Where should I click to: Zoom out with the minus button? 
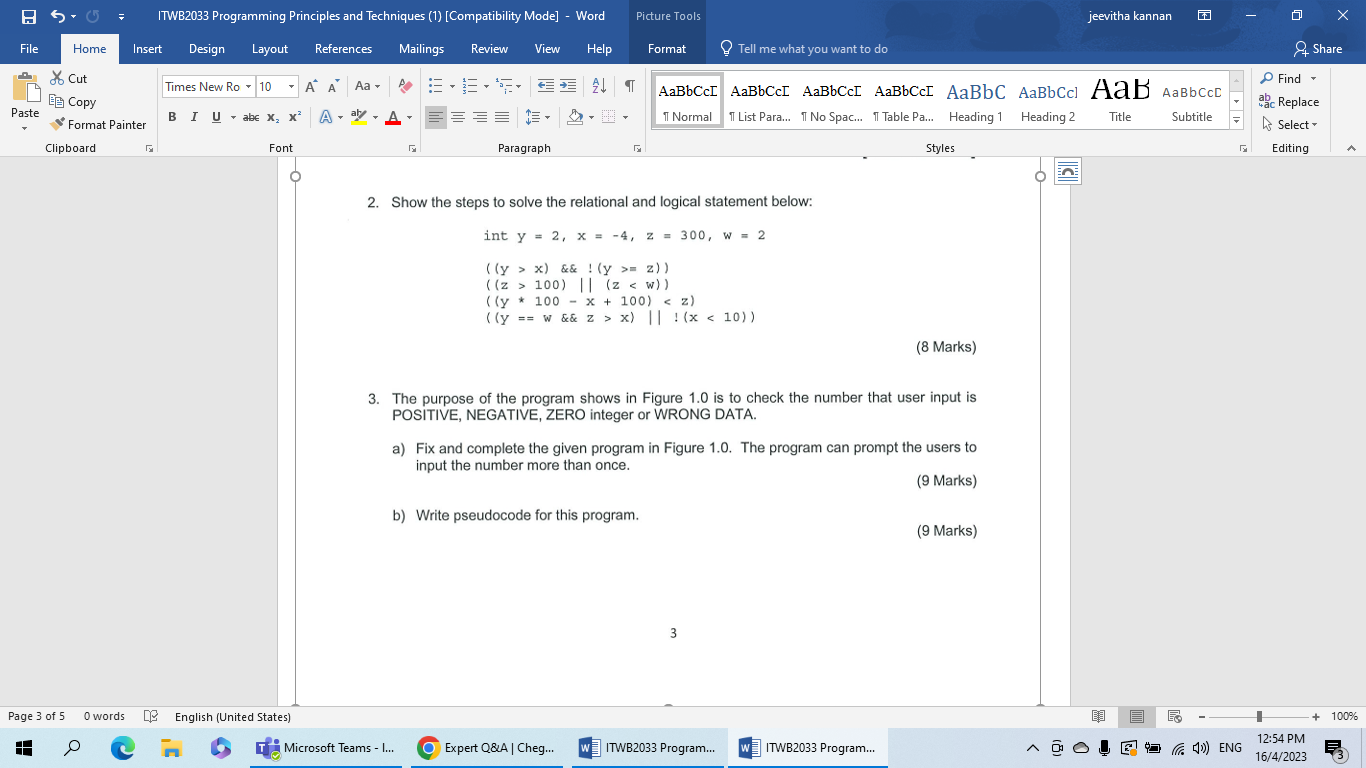point(1203,716)
